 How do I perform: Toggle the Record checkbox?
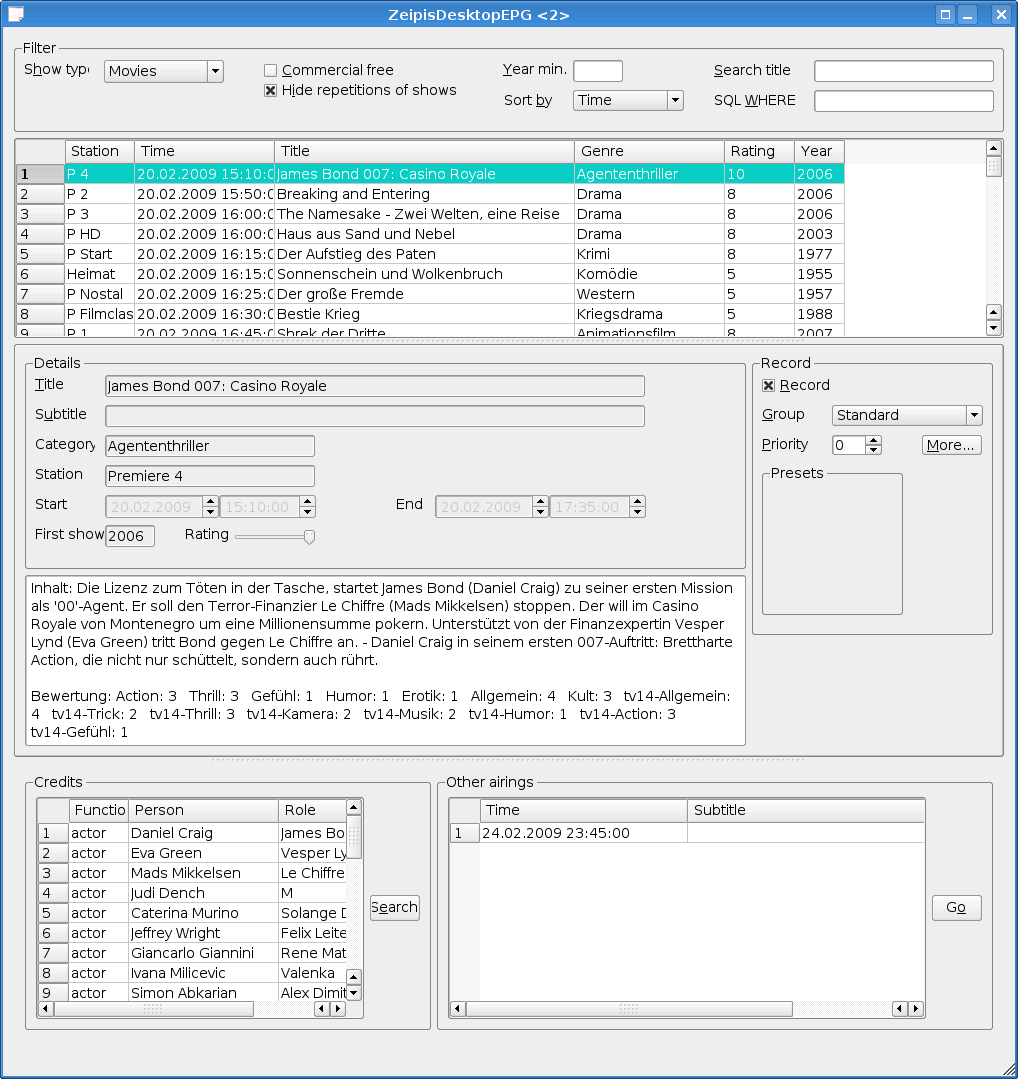tap(769, 386)
